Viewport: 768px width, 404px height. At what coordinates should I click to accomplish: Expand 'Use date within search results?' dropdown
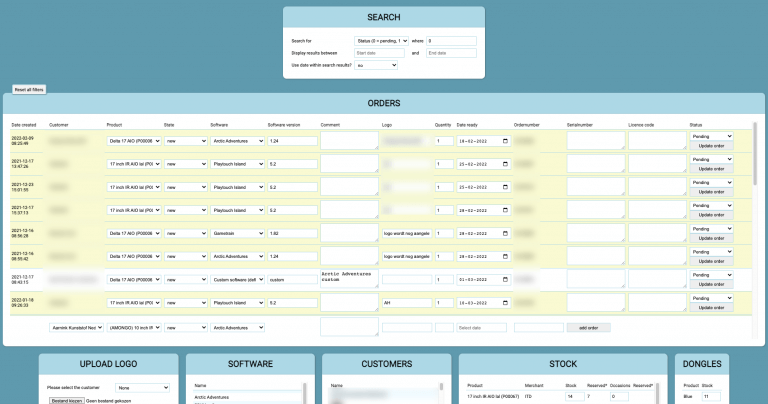point(376,65)
